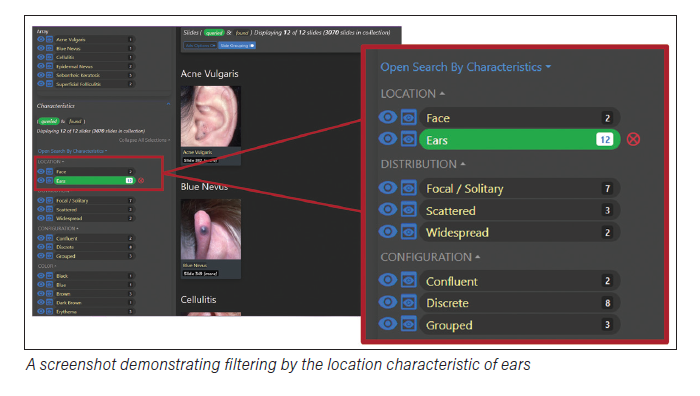
Task: Click boxed eye icon for Confluent in enlarged callout
Action: pos(408,281)
